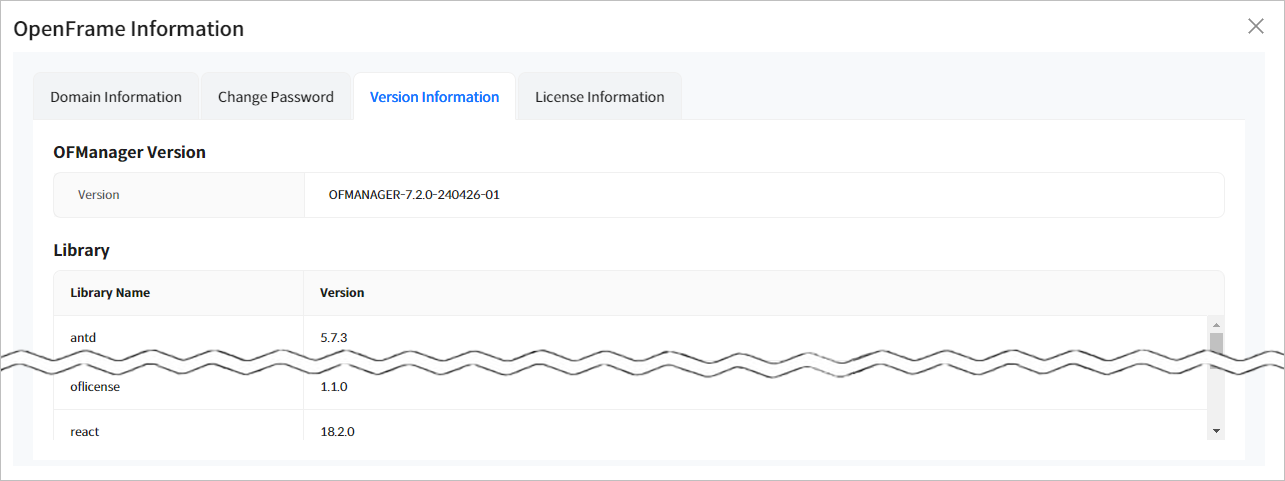1285x481 pixels.
Task: Click the OFMANAGER-7.2.0-240426-01 version value
Action: (414, 195)
